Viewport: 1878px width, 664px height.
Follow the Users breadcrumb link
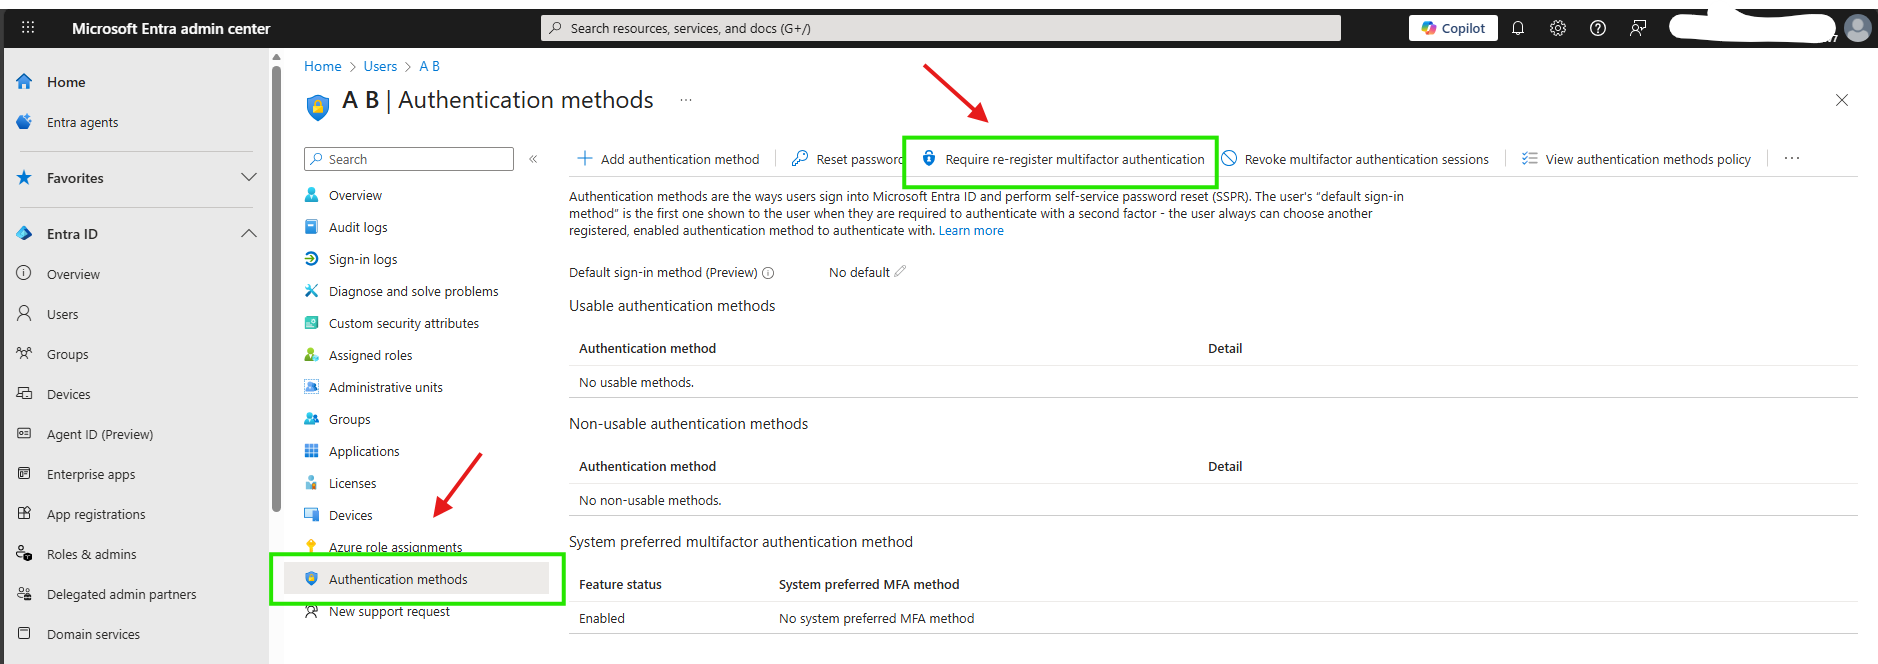[380, 66]
